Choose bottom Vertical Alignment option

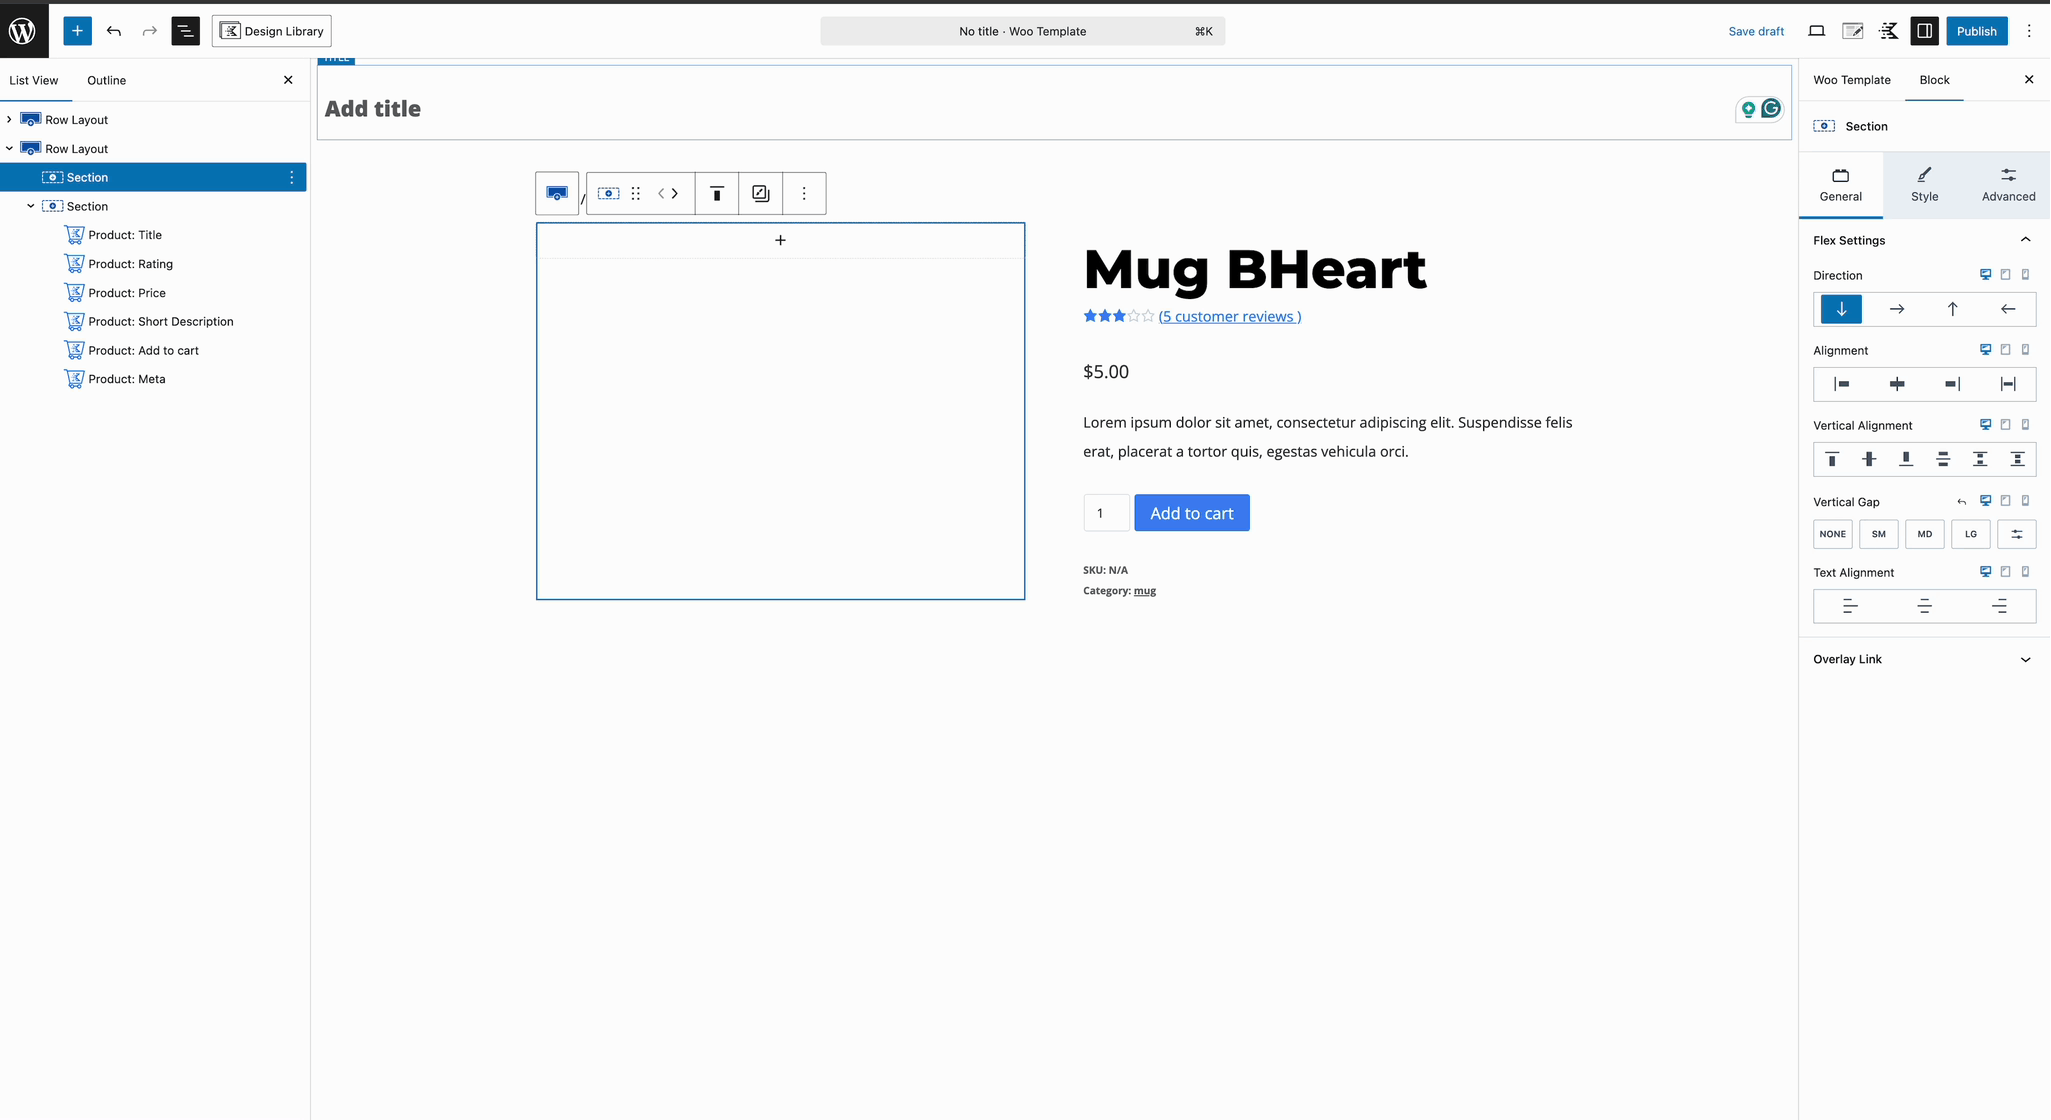tap(1907, 459)
